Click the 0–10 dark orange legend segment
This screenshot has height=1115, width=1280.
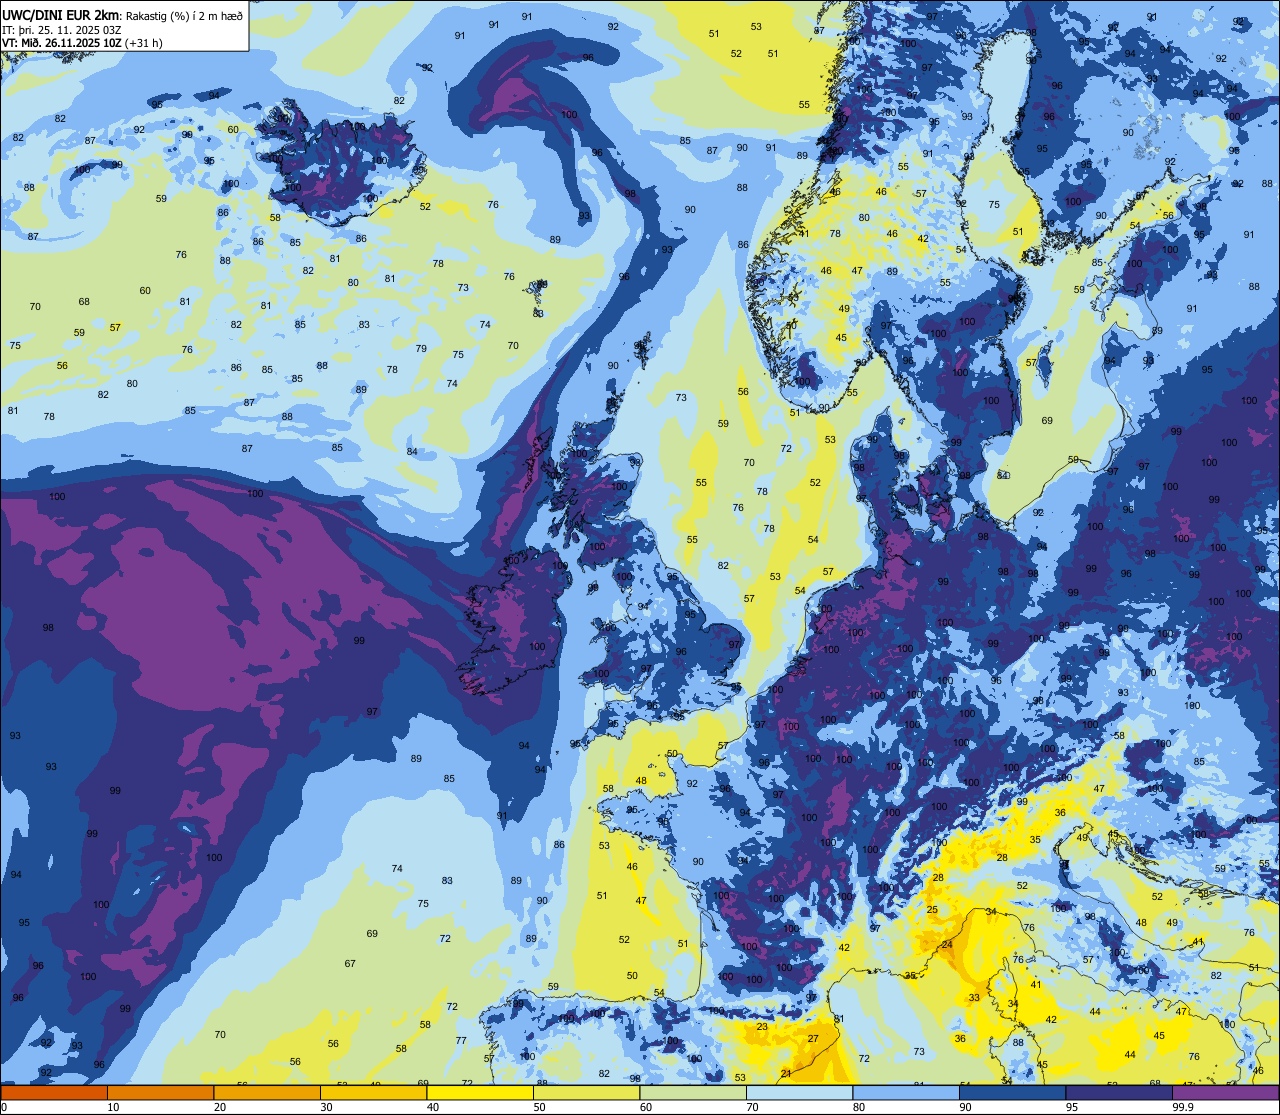[54, 1092]
